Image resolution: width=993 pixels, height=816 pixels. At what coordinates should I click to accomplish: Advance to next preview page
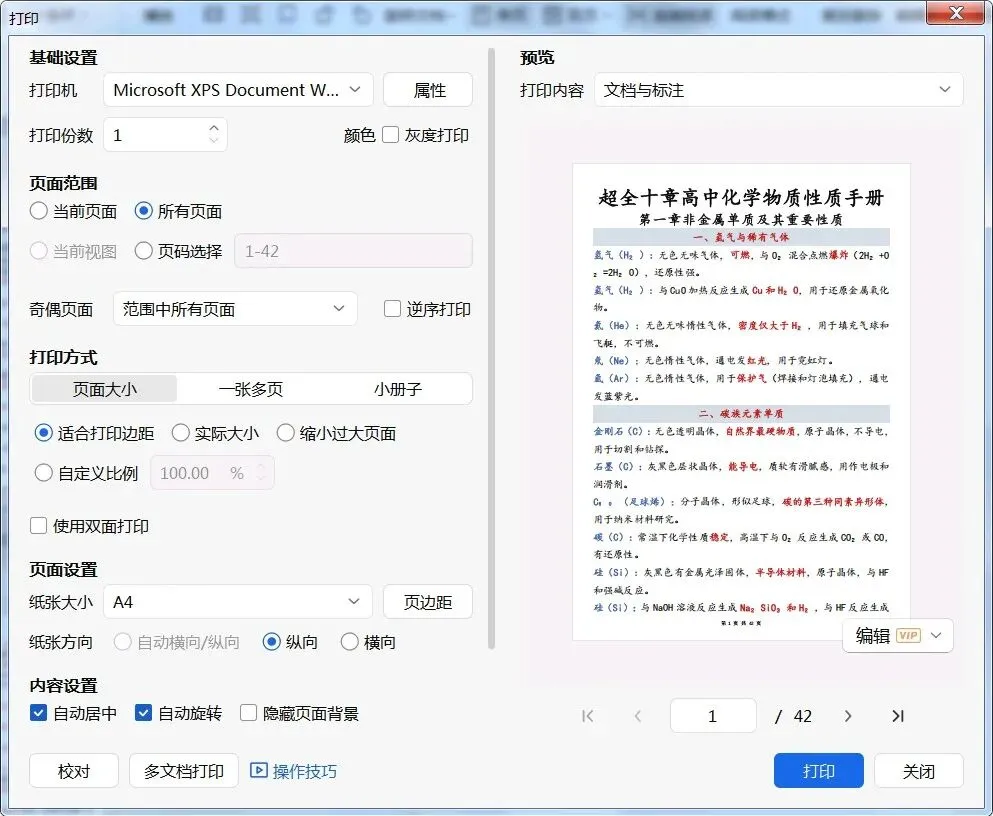pyautogui.click(x=848, y=716)
